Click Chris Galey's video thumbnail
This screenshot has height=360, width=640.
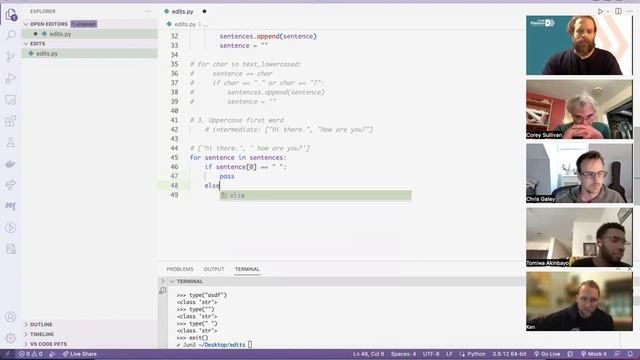pos(579,173)
